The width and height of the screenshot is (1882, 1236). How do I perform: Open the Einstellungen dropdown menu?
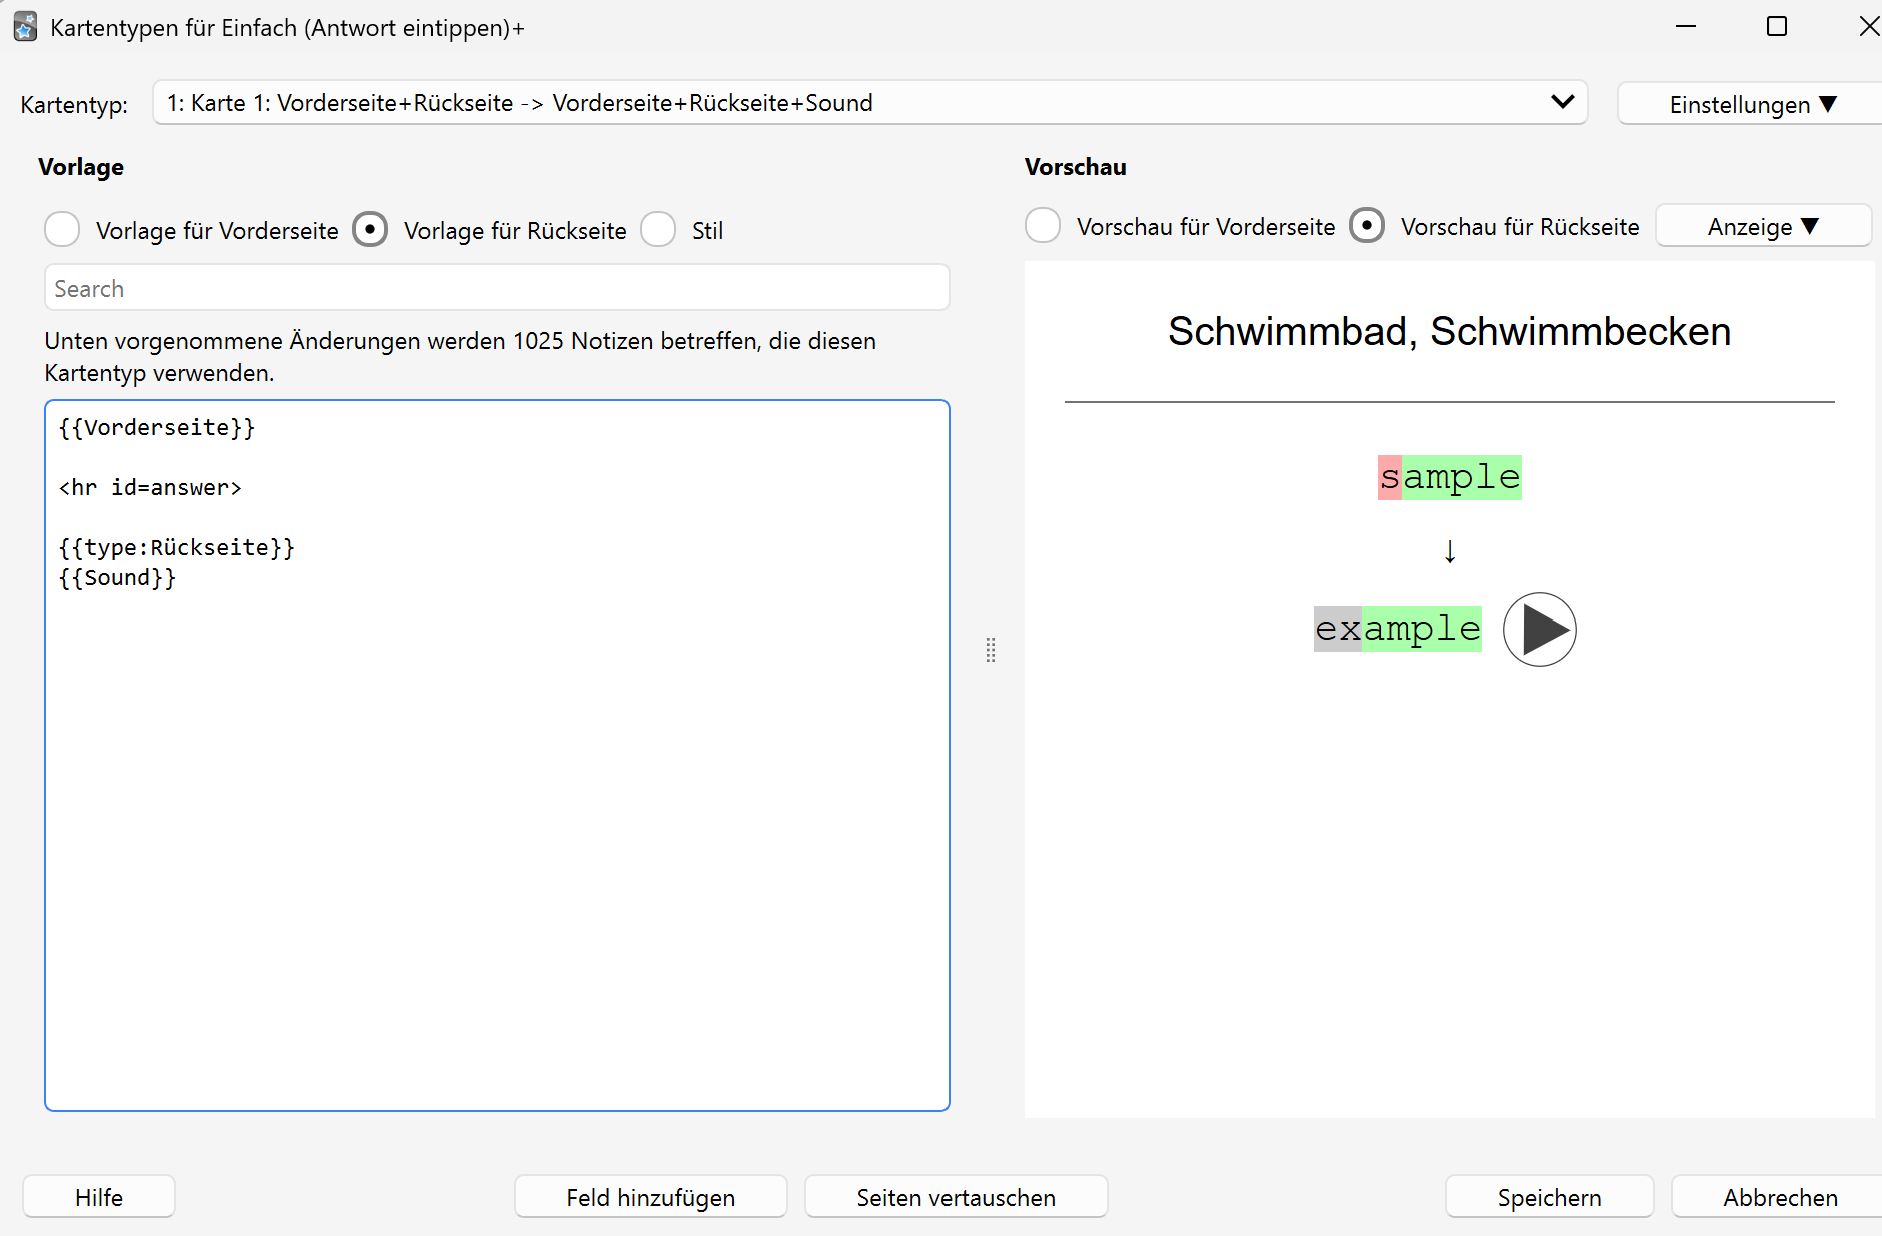(1751, 104)
